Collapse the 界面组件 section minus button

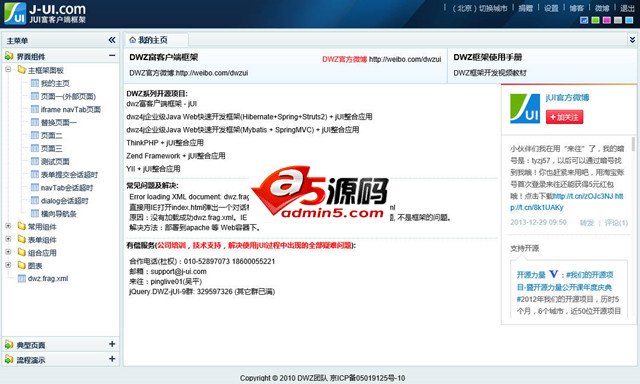112,55
